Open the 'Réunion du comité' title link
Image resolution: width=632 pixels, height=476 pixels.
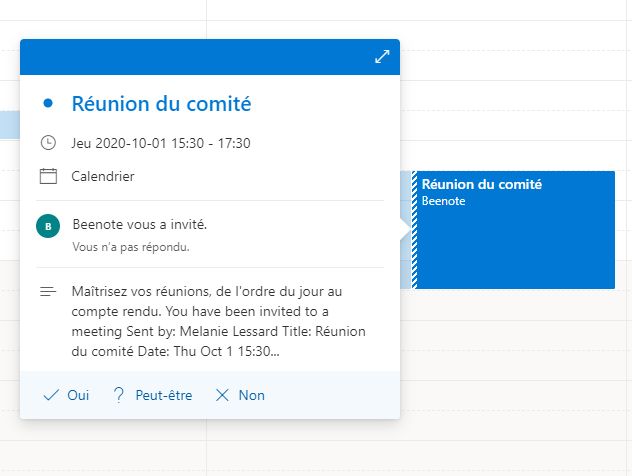pyautogui.click(x=161, y=104)
